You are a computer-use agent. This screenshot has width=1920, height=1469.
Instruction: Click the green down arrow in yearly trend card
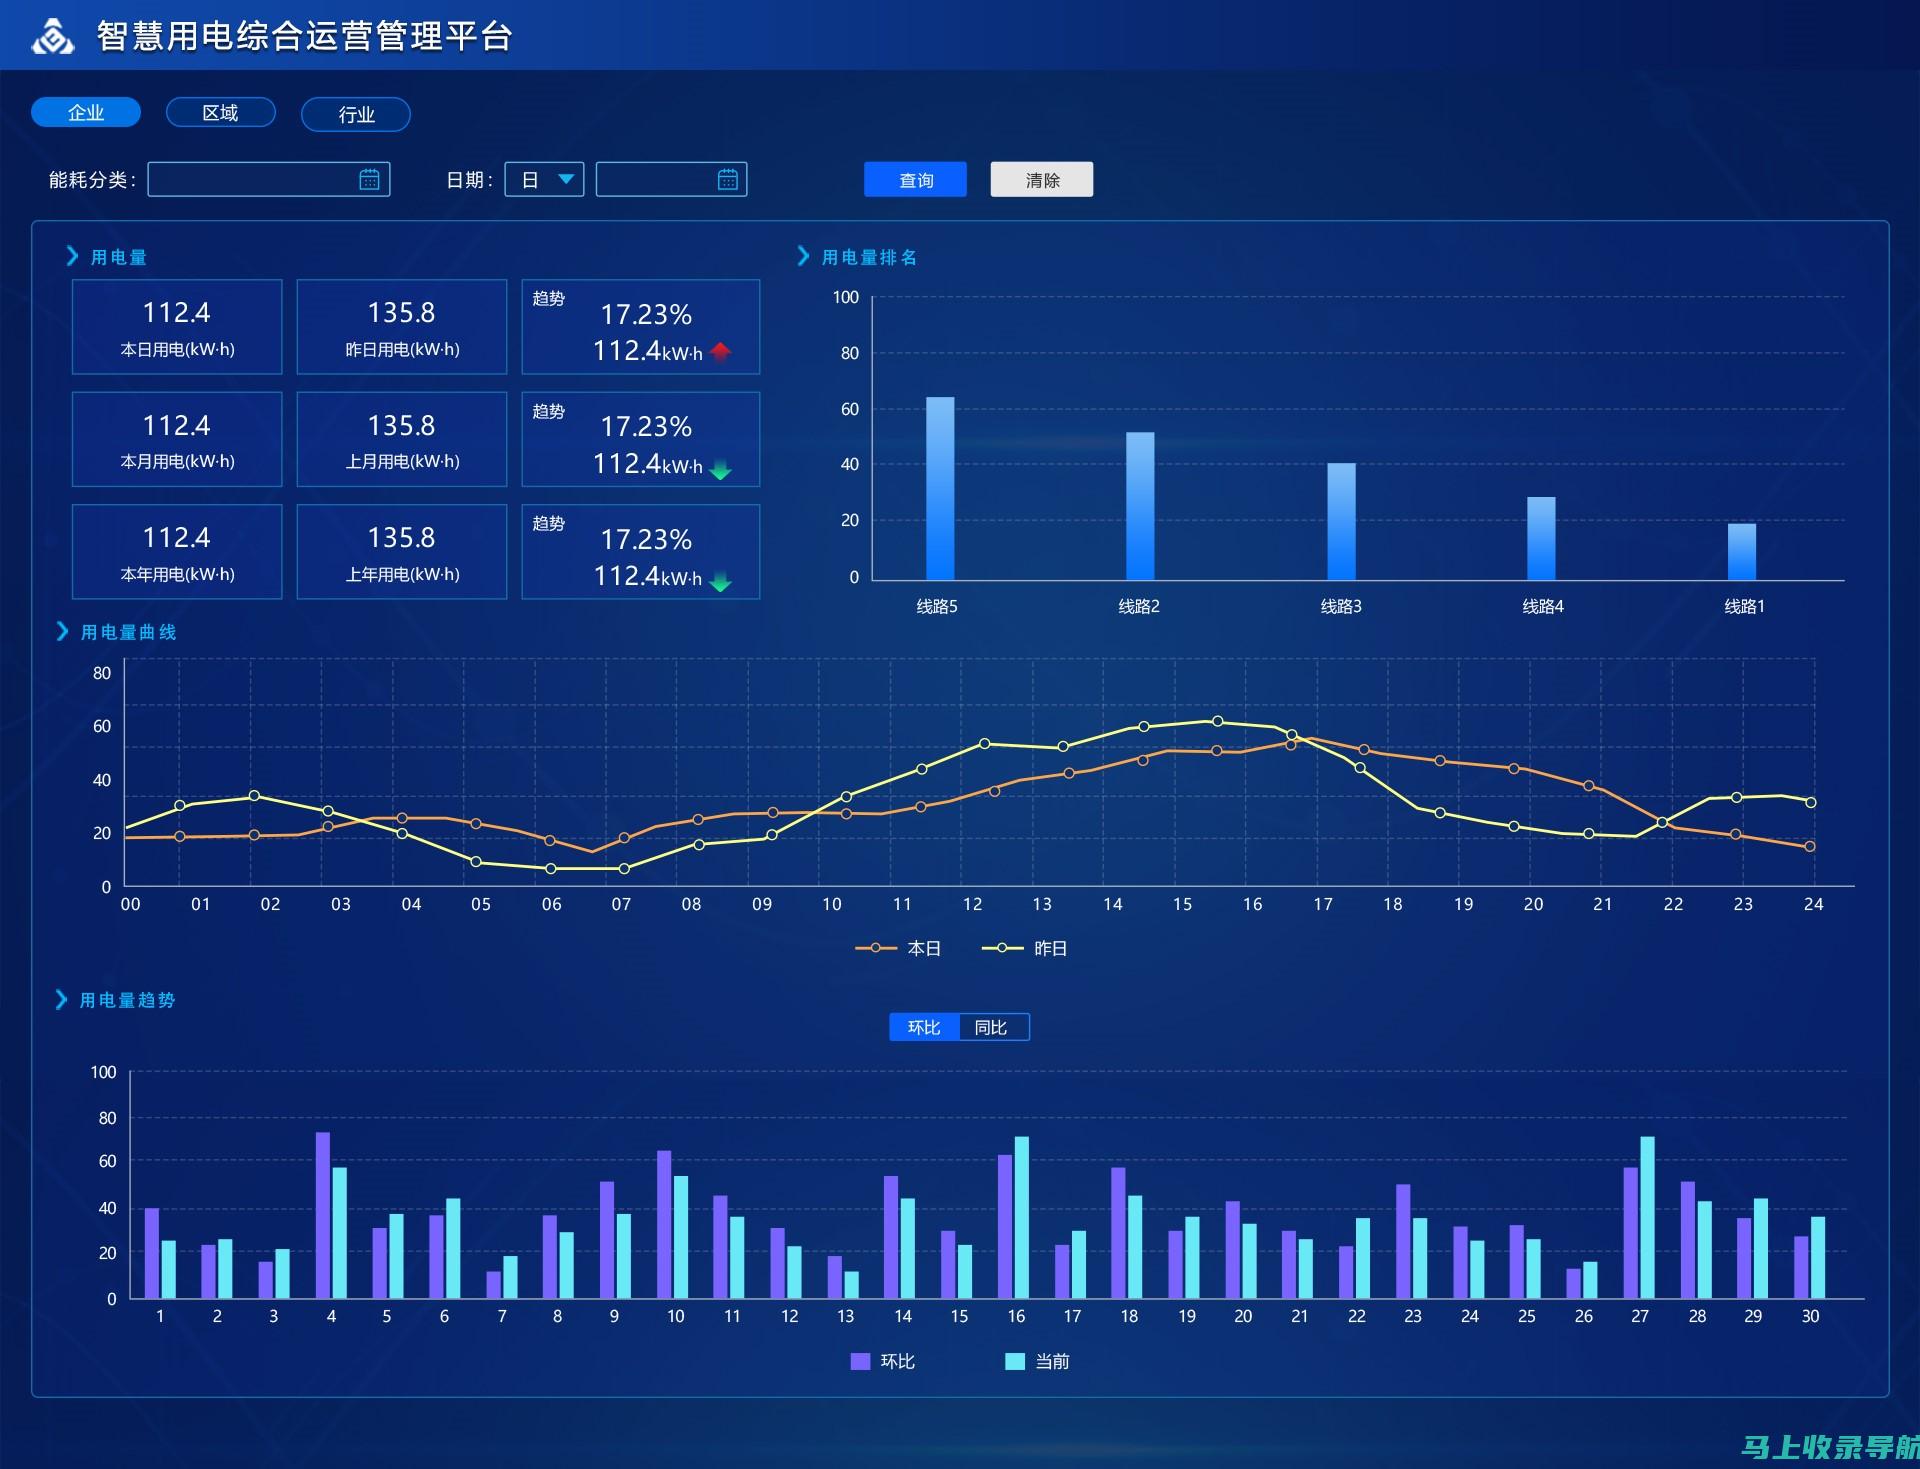coord(721,582)
